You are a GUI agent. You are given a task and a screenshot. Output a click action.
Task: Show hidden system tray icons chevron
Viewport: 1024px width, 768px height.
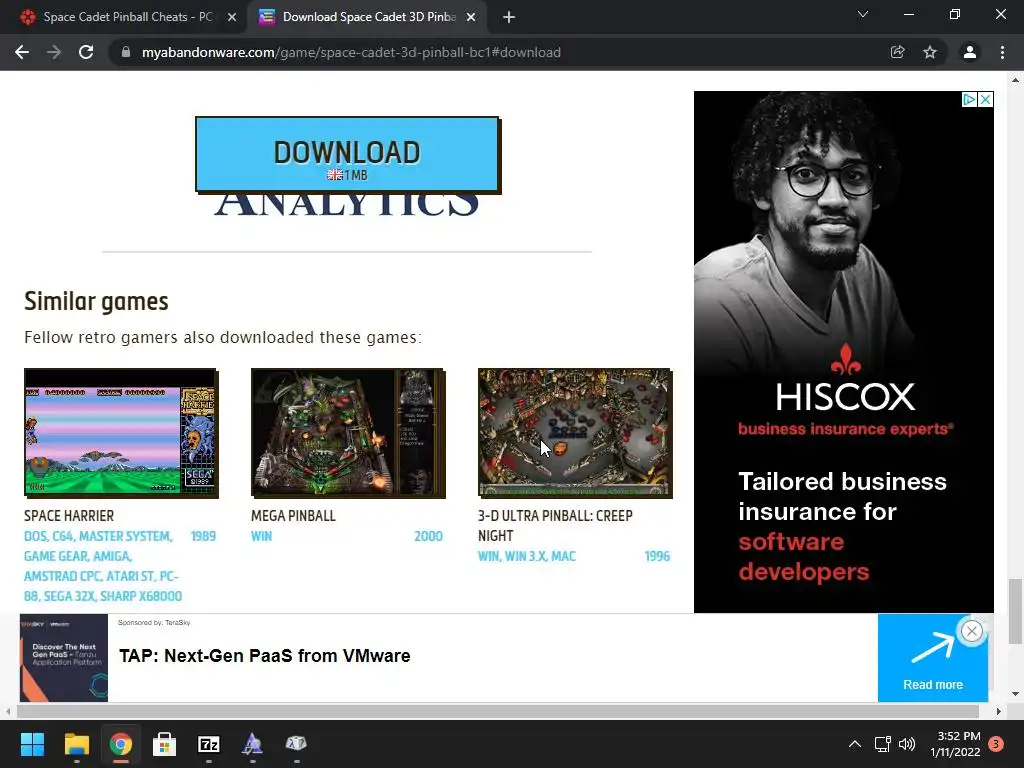pyautogui.click(x=855, y=744)
